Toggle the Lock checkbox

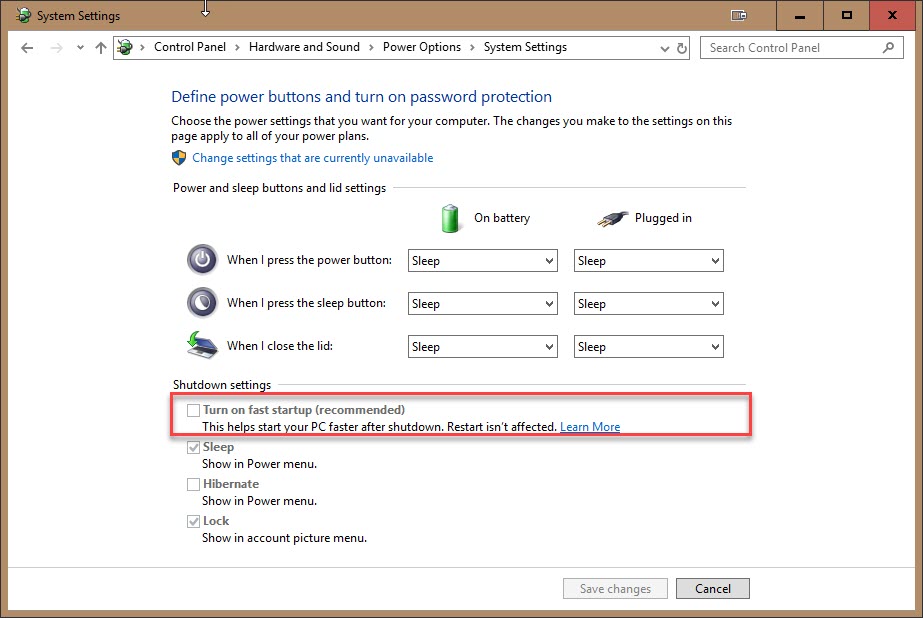coord(193,521)
